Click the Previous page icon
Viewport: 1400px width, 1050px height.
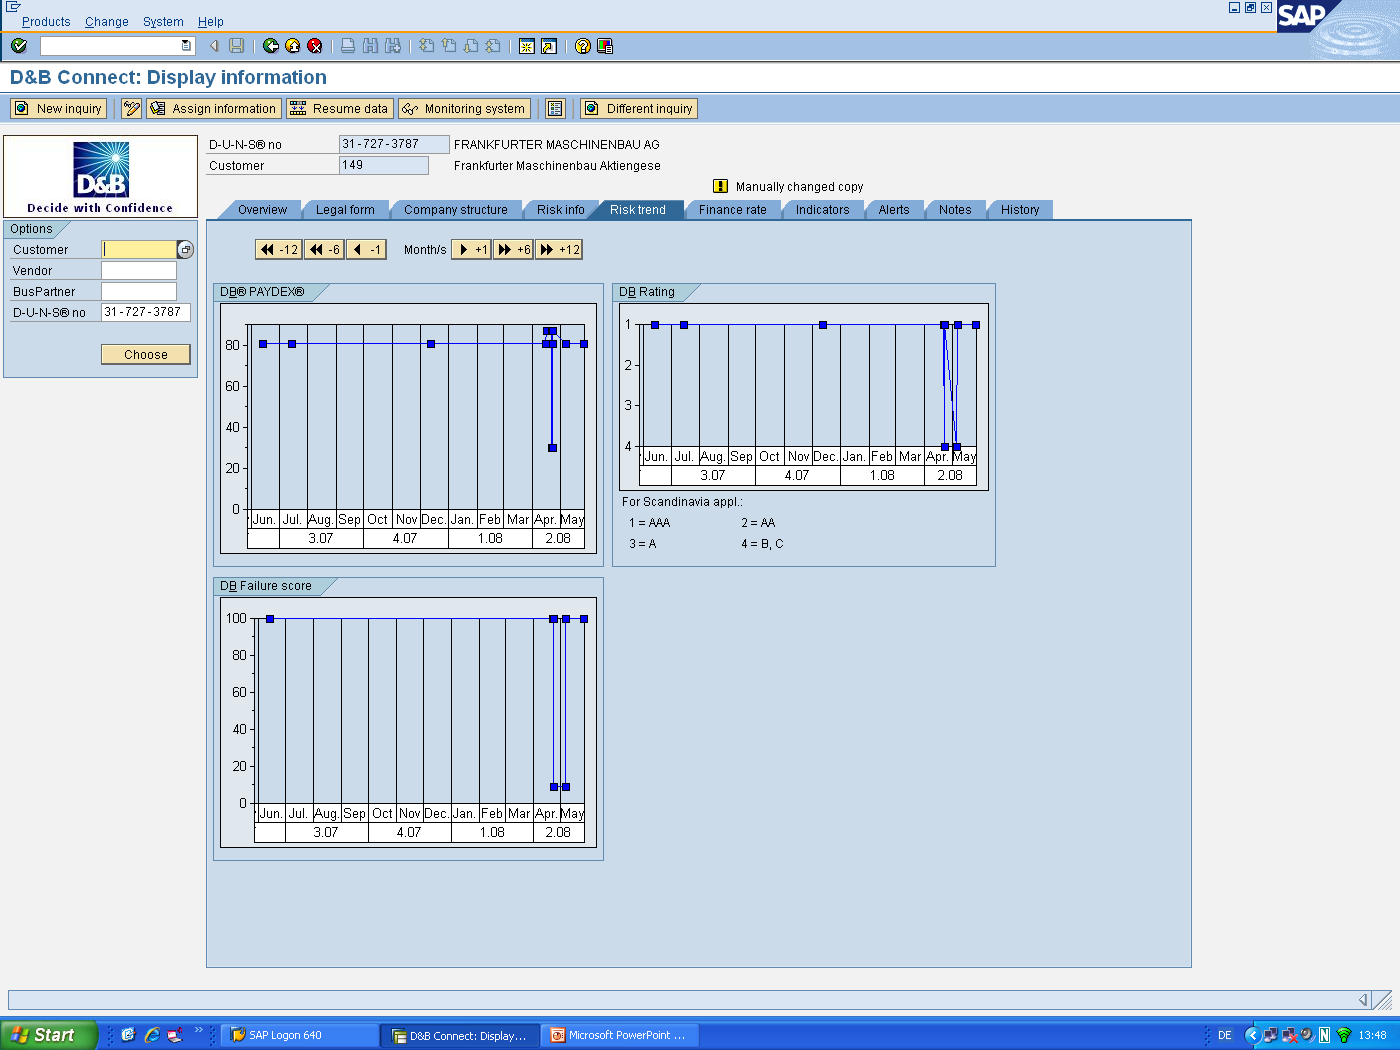[449, 46]
